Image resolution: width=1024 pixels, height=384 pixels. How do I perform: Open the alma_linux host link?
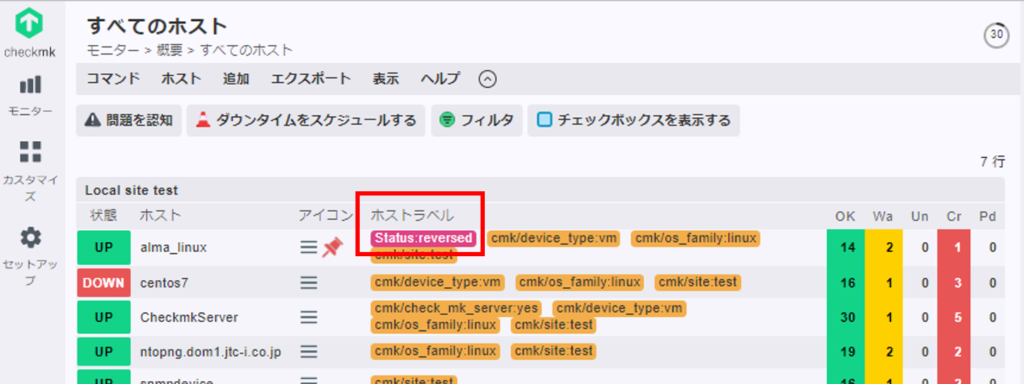[173, 248]
